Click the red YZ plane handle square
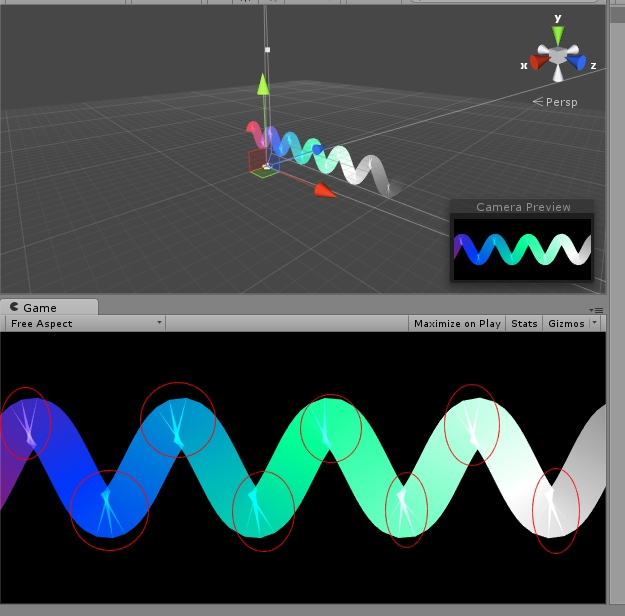The width and height of the screenshot is (625, 616). point(255,159)
